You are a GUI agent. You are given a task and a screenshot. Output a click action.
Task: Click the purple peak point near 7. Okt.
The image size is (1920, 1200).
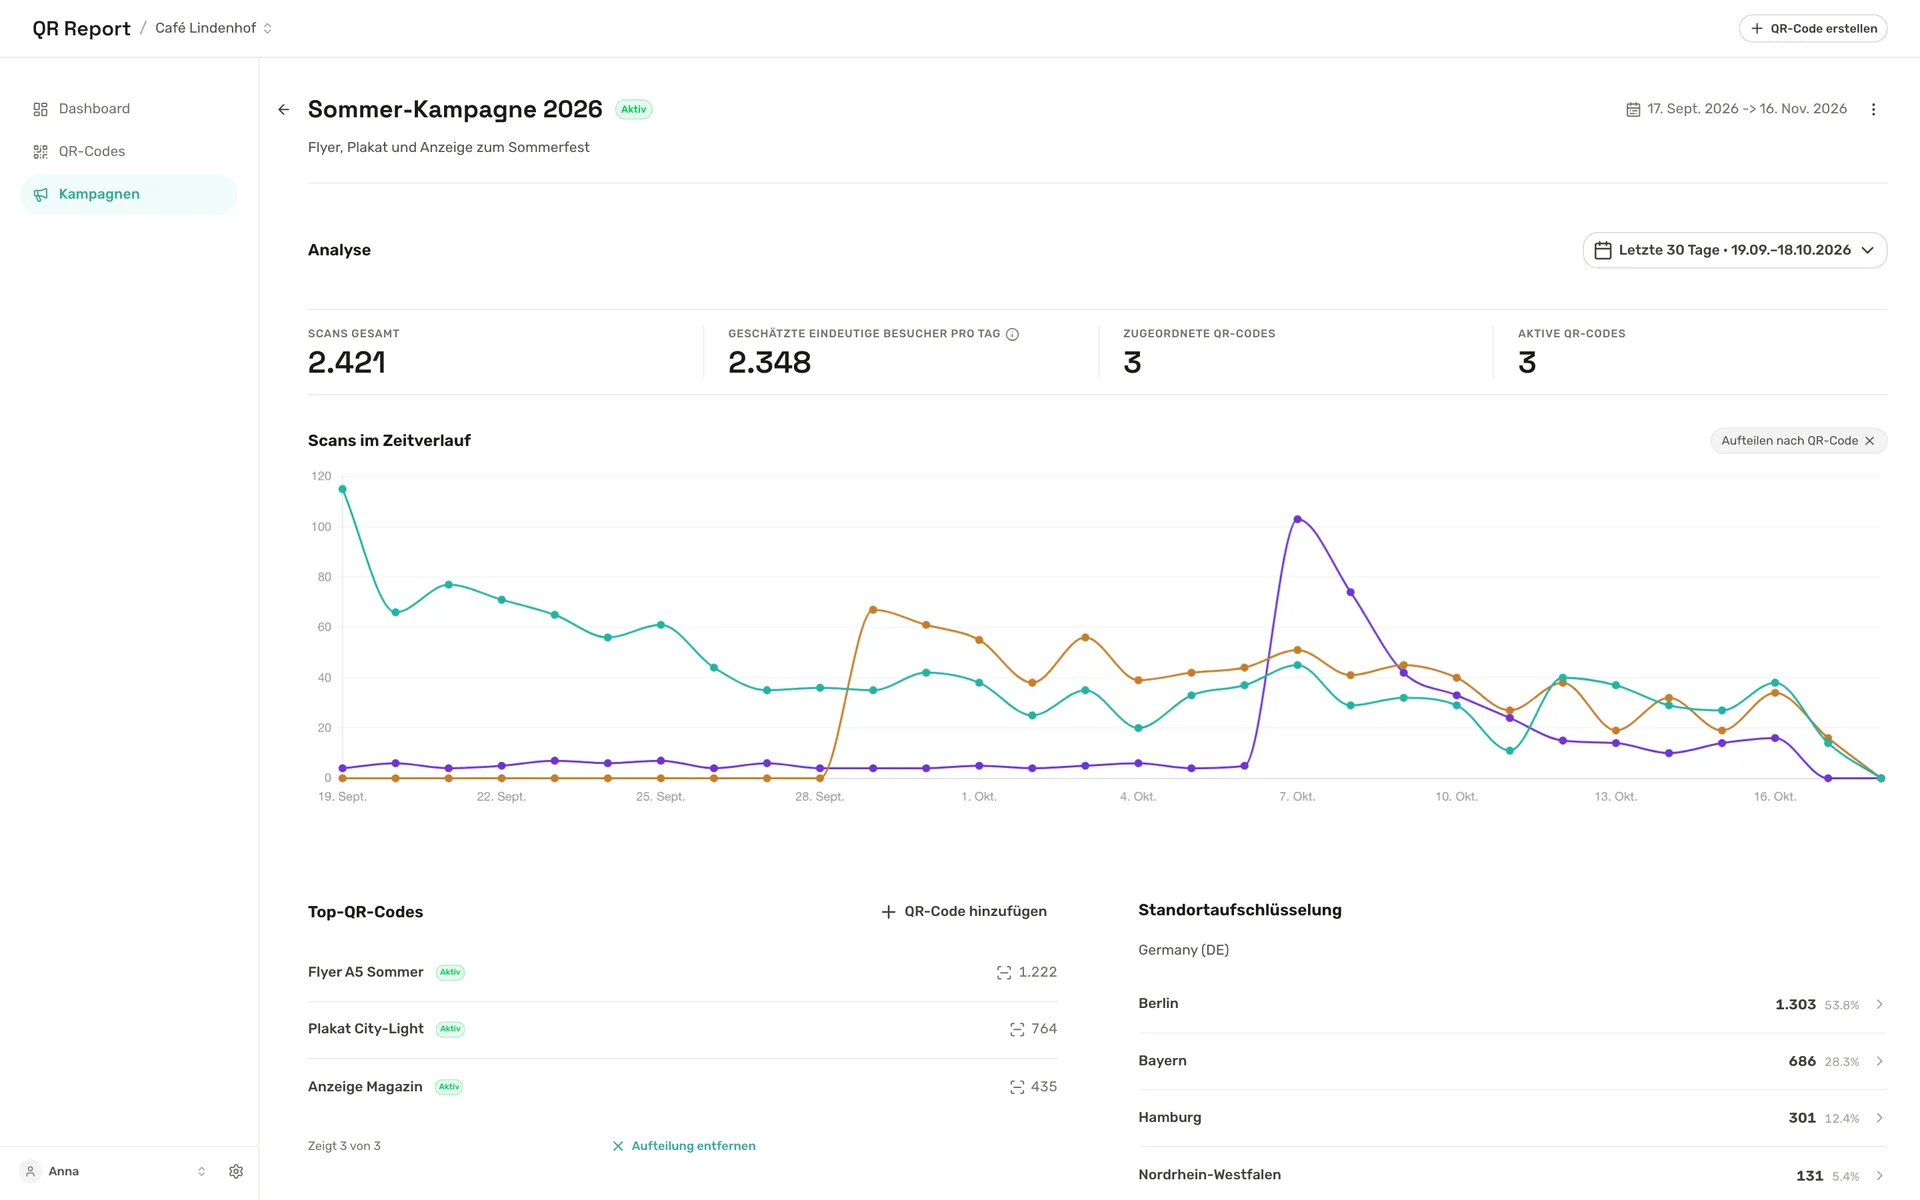point(1297,519)
